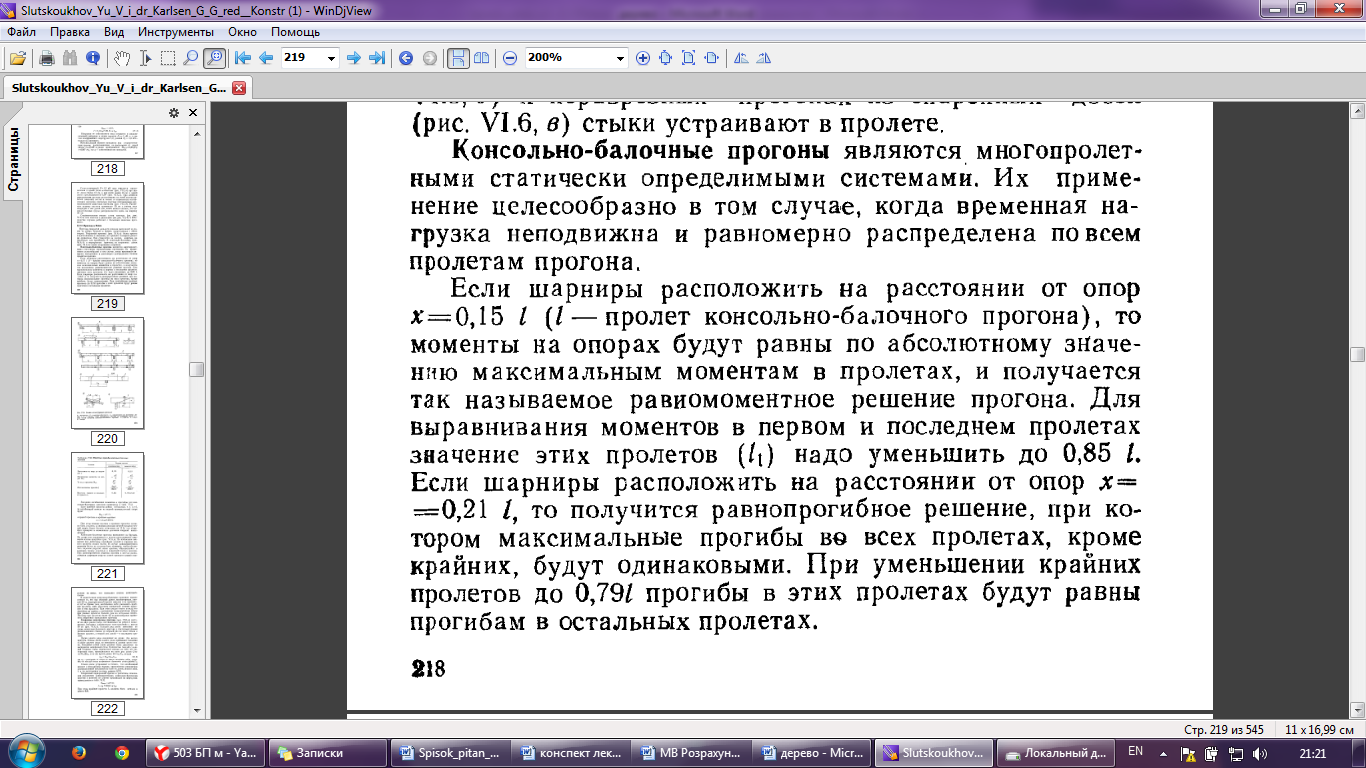Open the volume control in tray
The height and width of the screenshot is (768, 1366).
(x=1258, y=753)
